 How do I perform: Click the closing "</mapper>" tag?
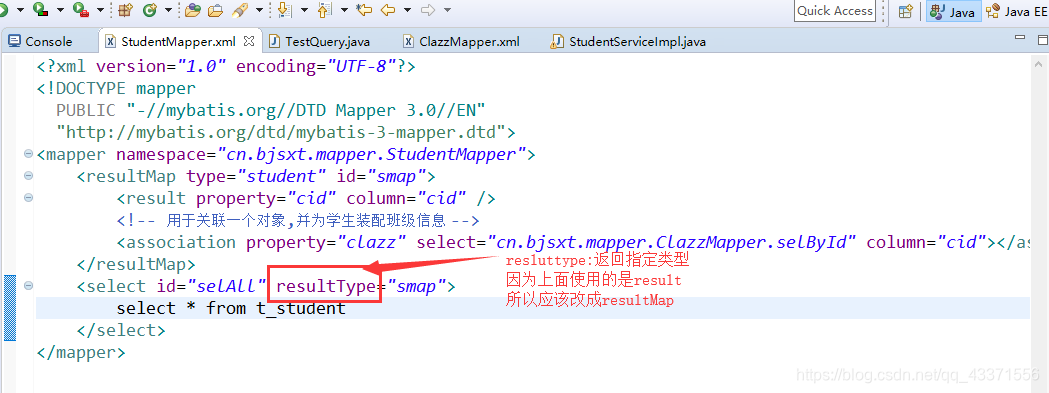click(x=81, y=352)
